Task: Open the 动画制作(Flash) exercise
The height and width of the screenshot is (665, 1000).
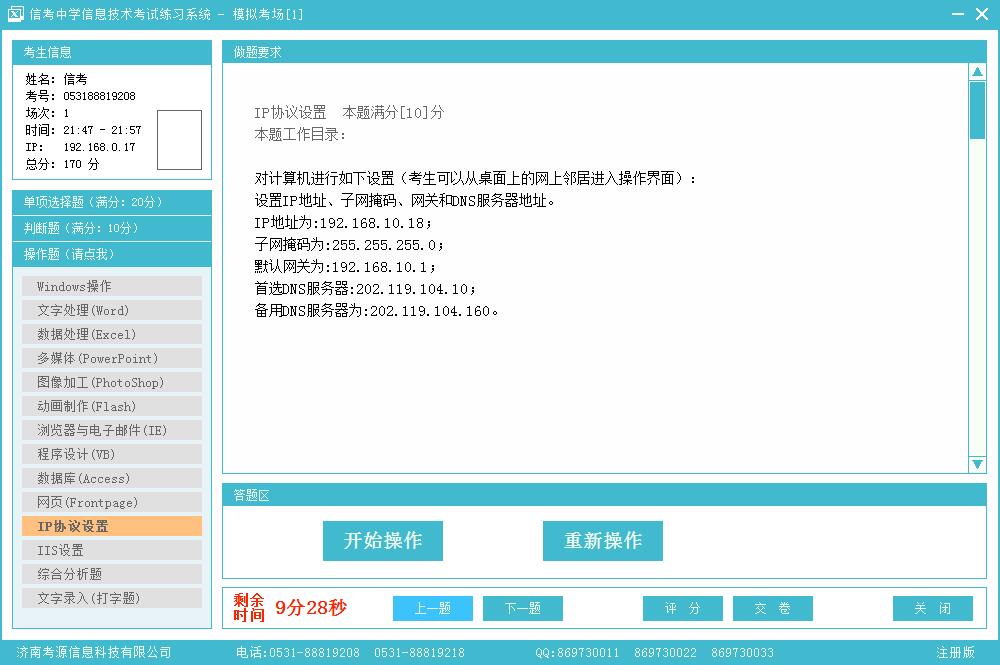Action: (111, 406)
